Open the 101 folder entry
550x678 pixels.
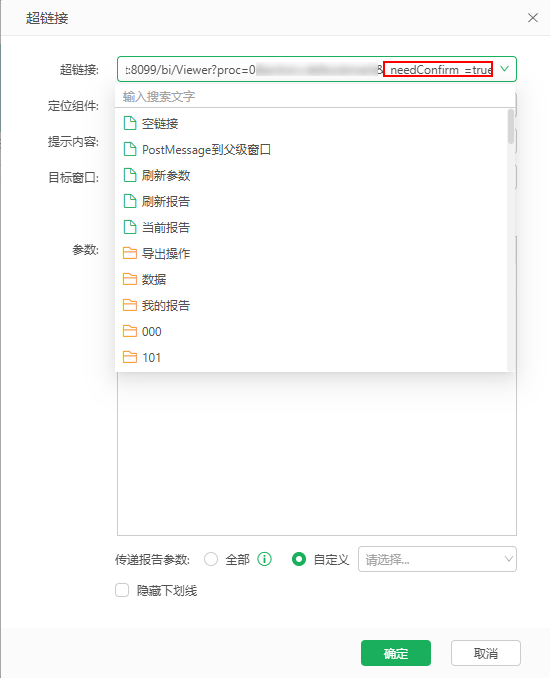coord(311,358)
